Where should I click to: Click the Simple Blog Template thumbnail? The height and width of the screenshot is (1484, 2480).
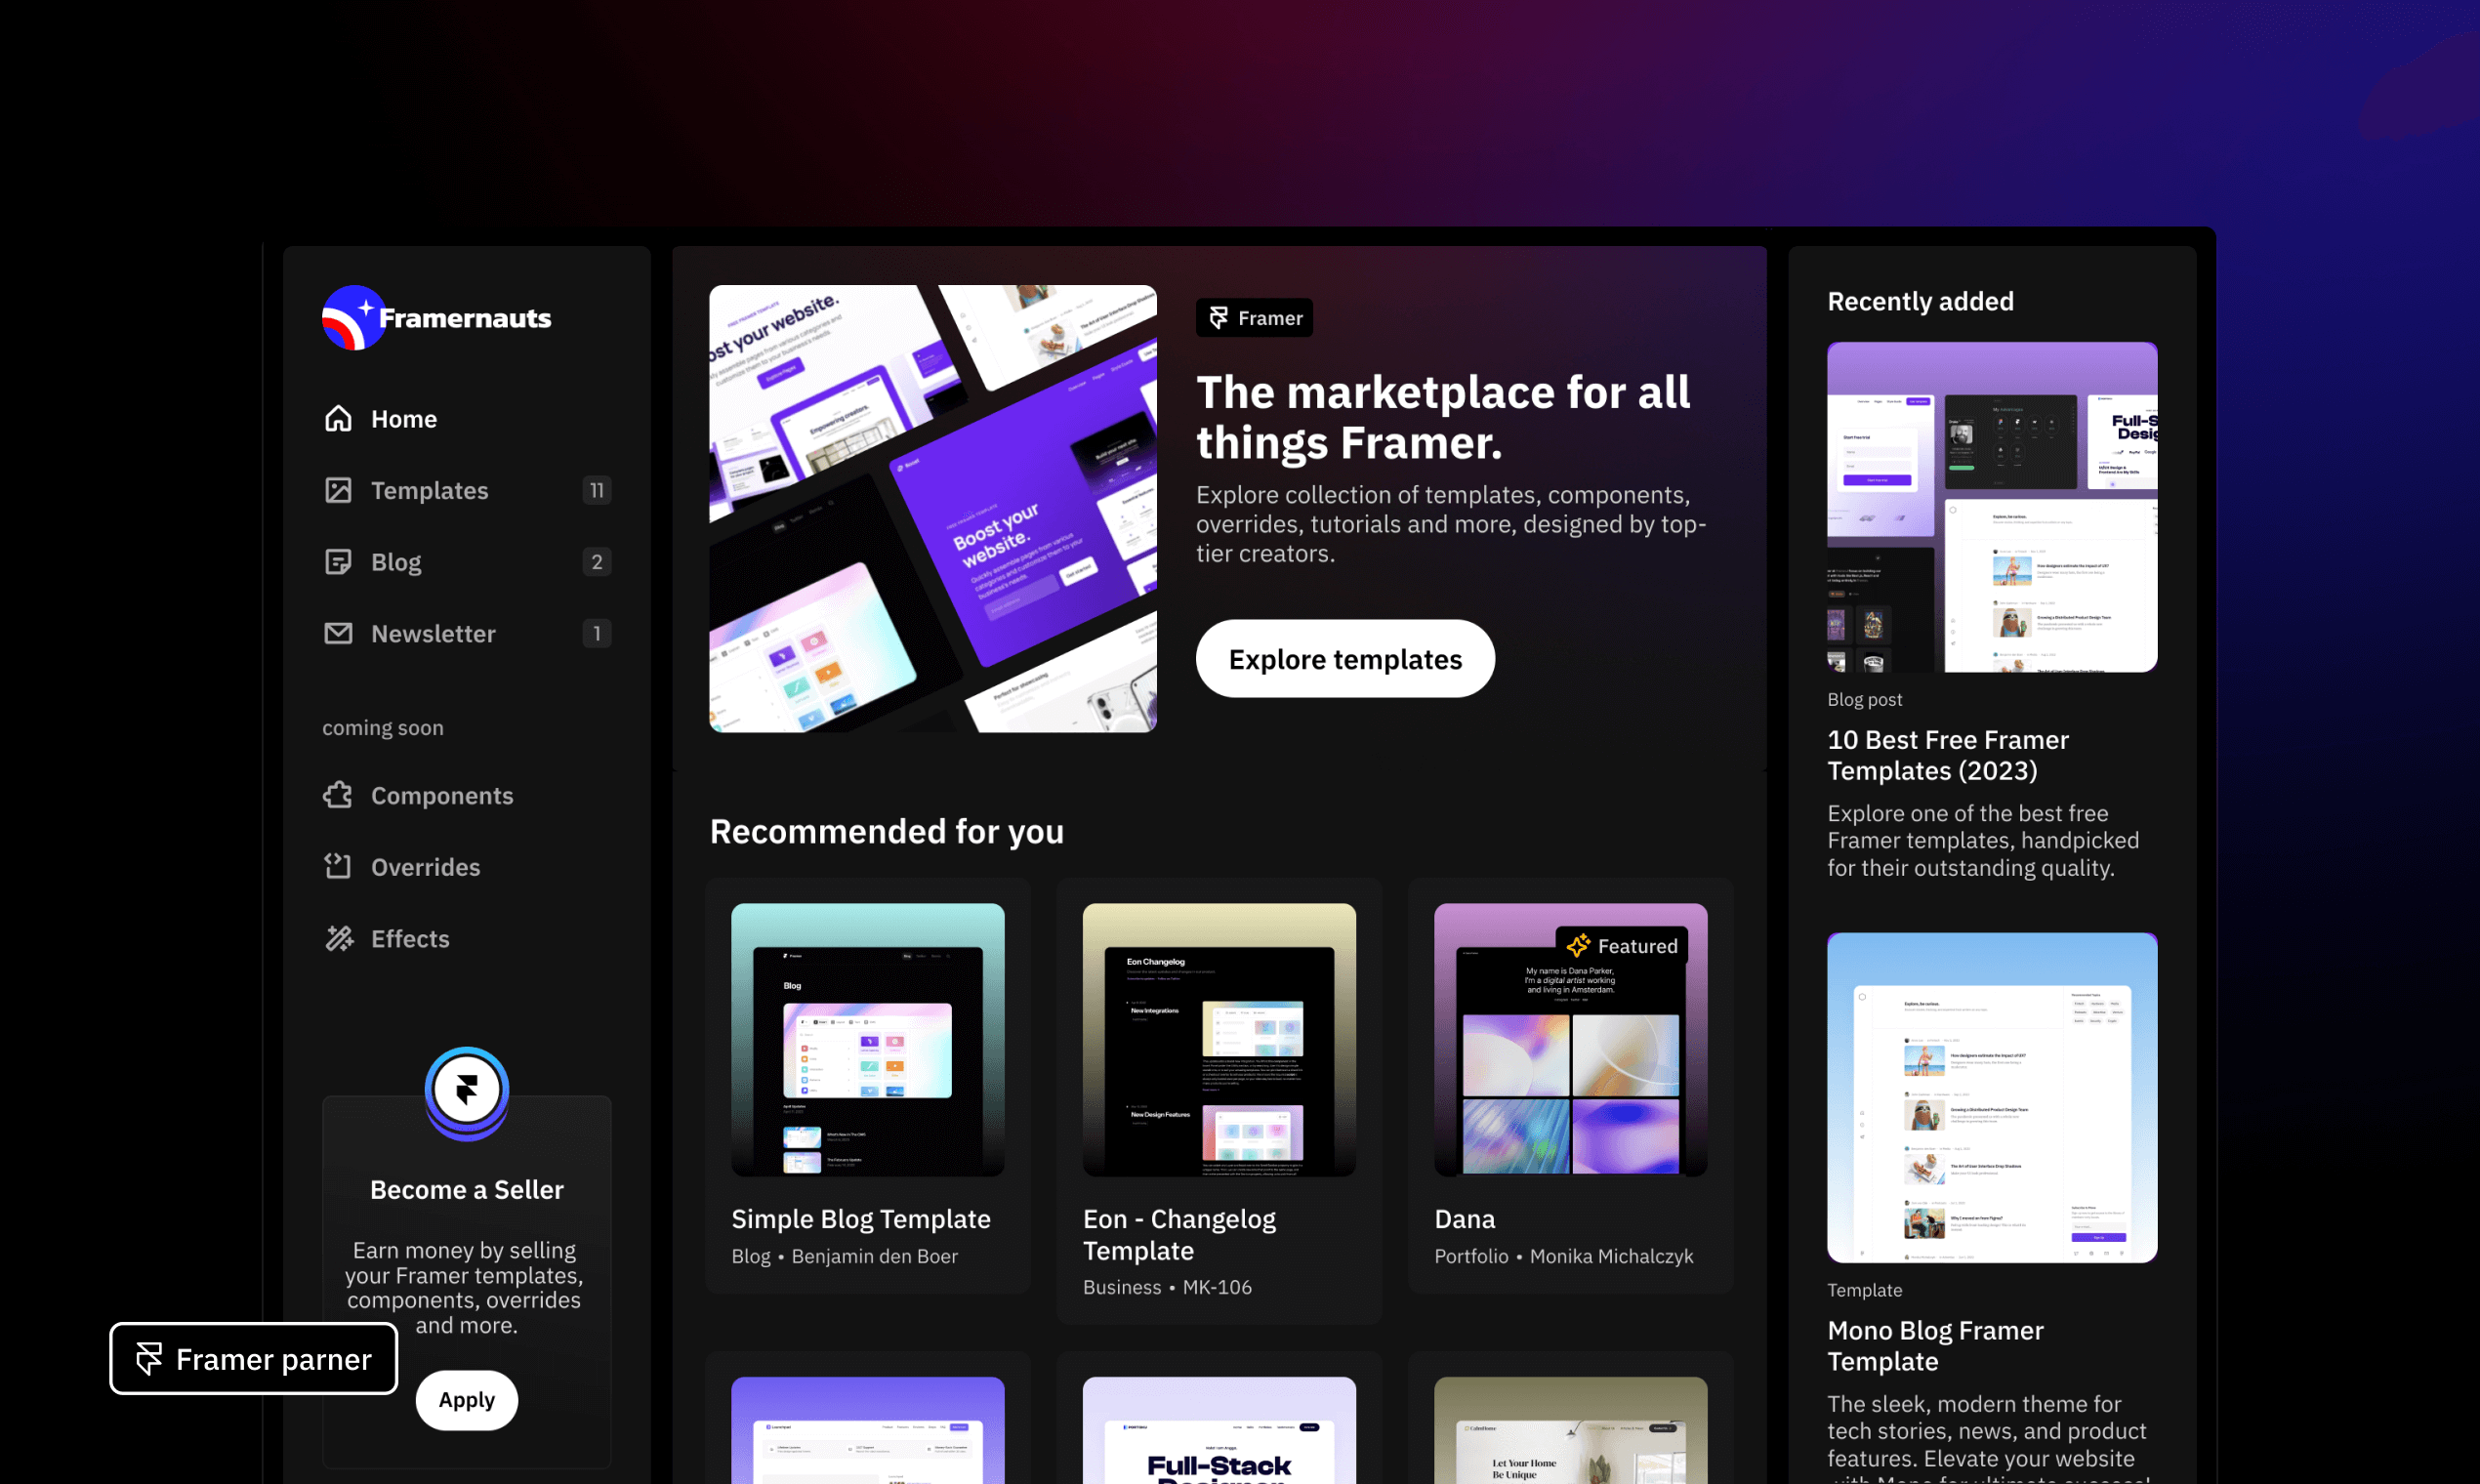pos(868,1040)
